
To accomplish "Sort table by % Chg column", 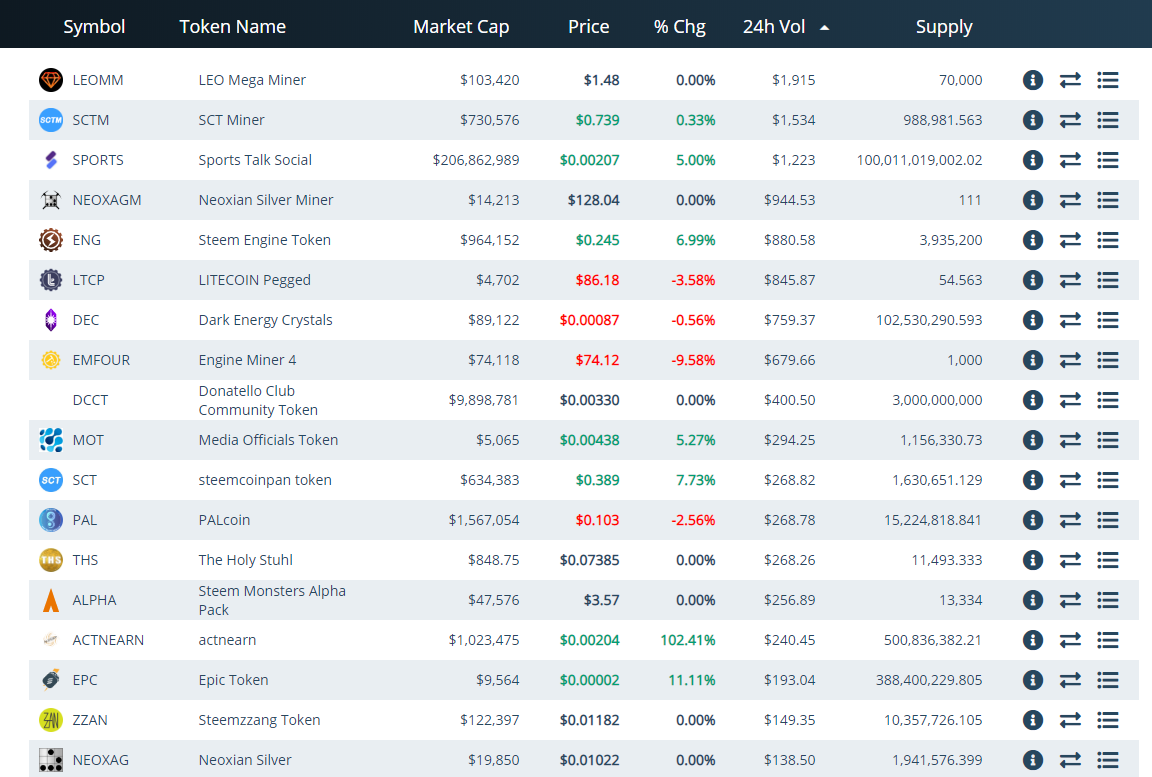I will click(x=680, y=27).
